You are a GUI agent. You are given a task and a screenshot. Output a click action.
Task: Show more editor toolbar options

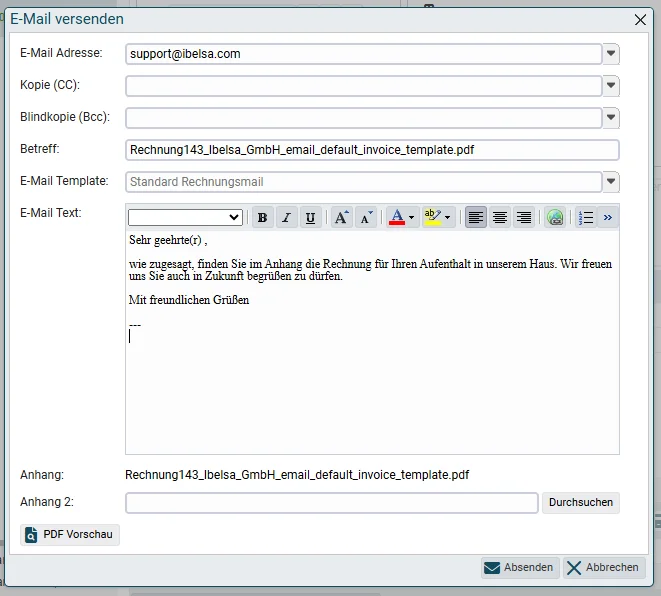pos(607,217)
